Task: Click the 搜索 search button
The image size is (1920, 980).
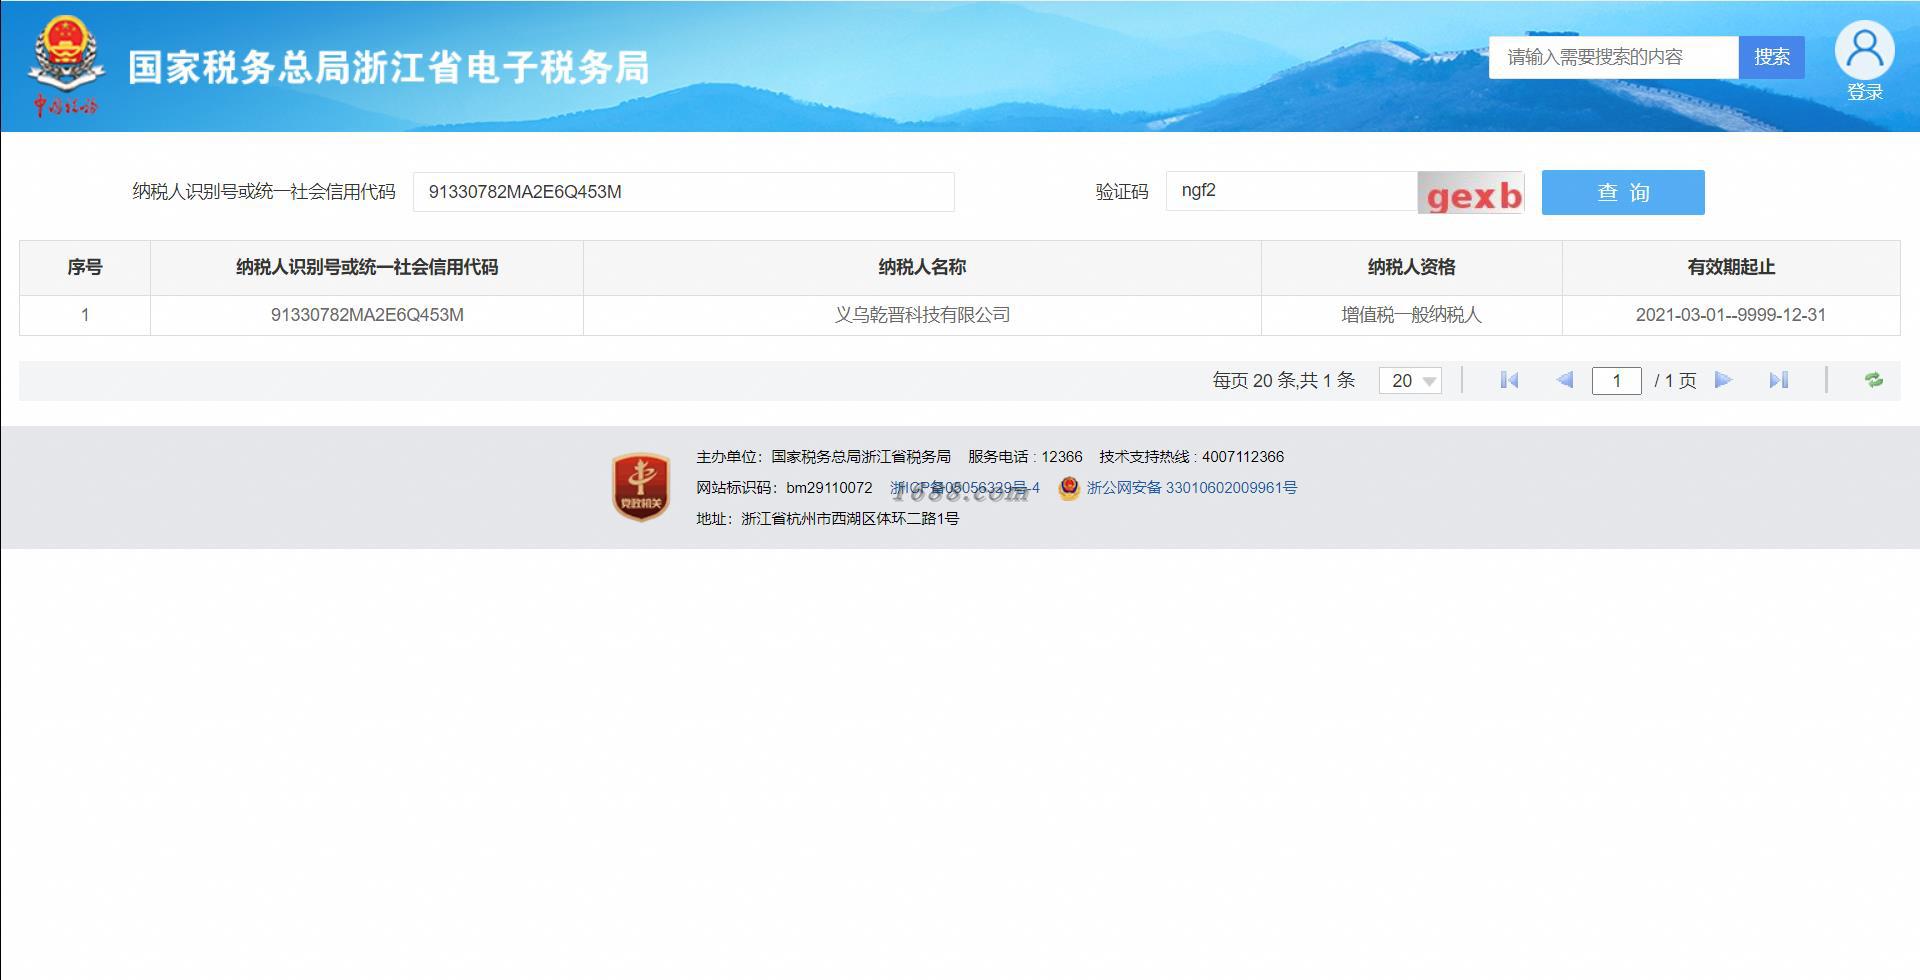Action: click(x=1772, y=57)
